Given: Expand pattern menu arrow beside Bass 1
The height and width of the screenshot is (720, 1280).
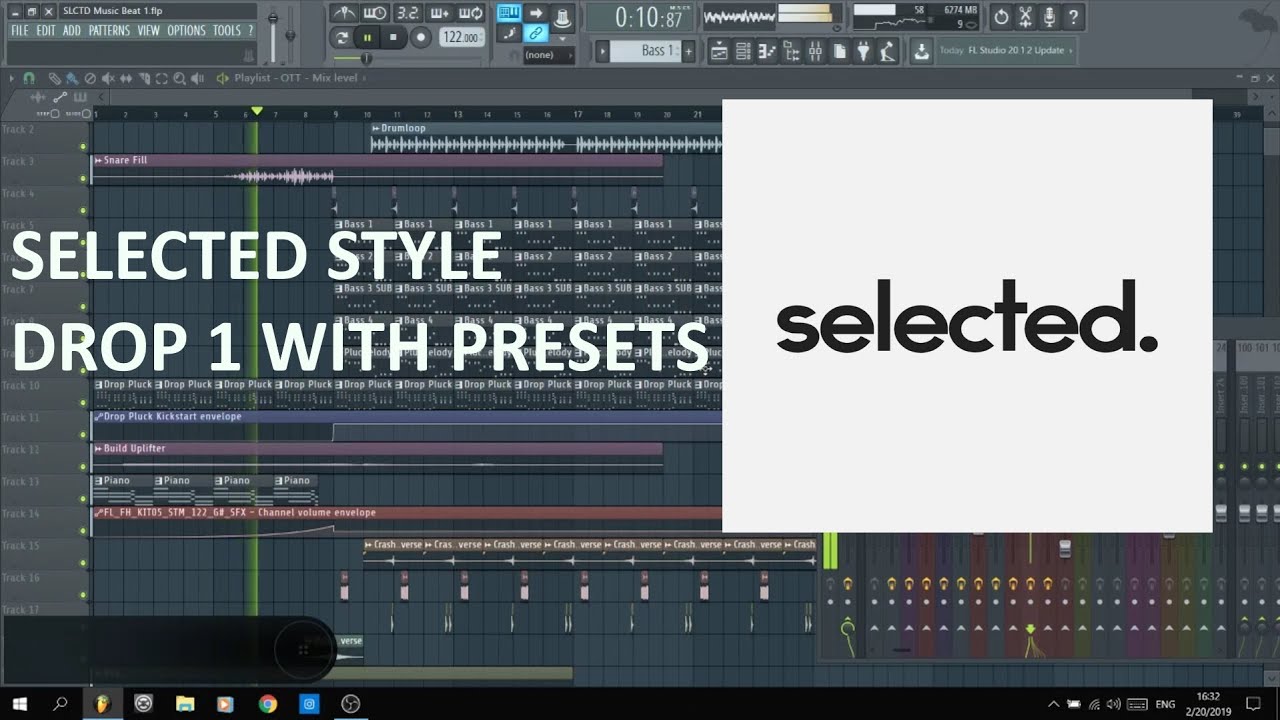Looking at the screenshot, I should [x=603, y=51].
